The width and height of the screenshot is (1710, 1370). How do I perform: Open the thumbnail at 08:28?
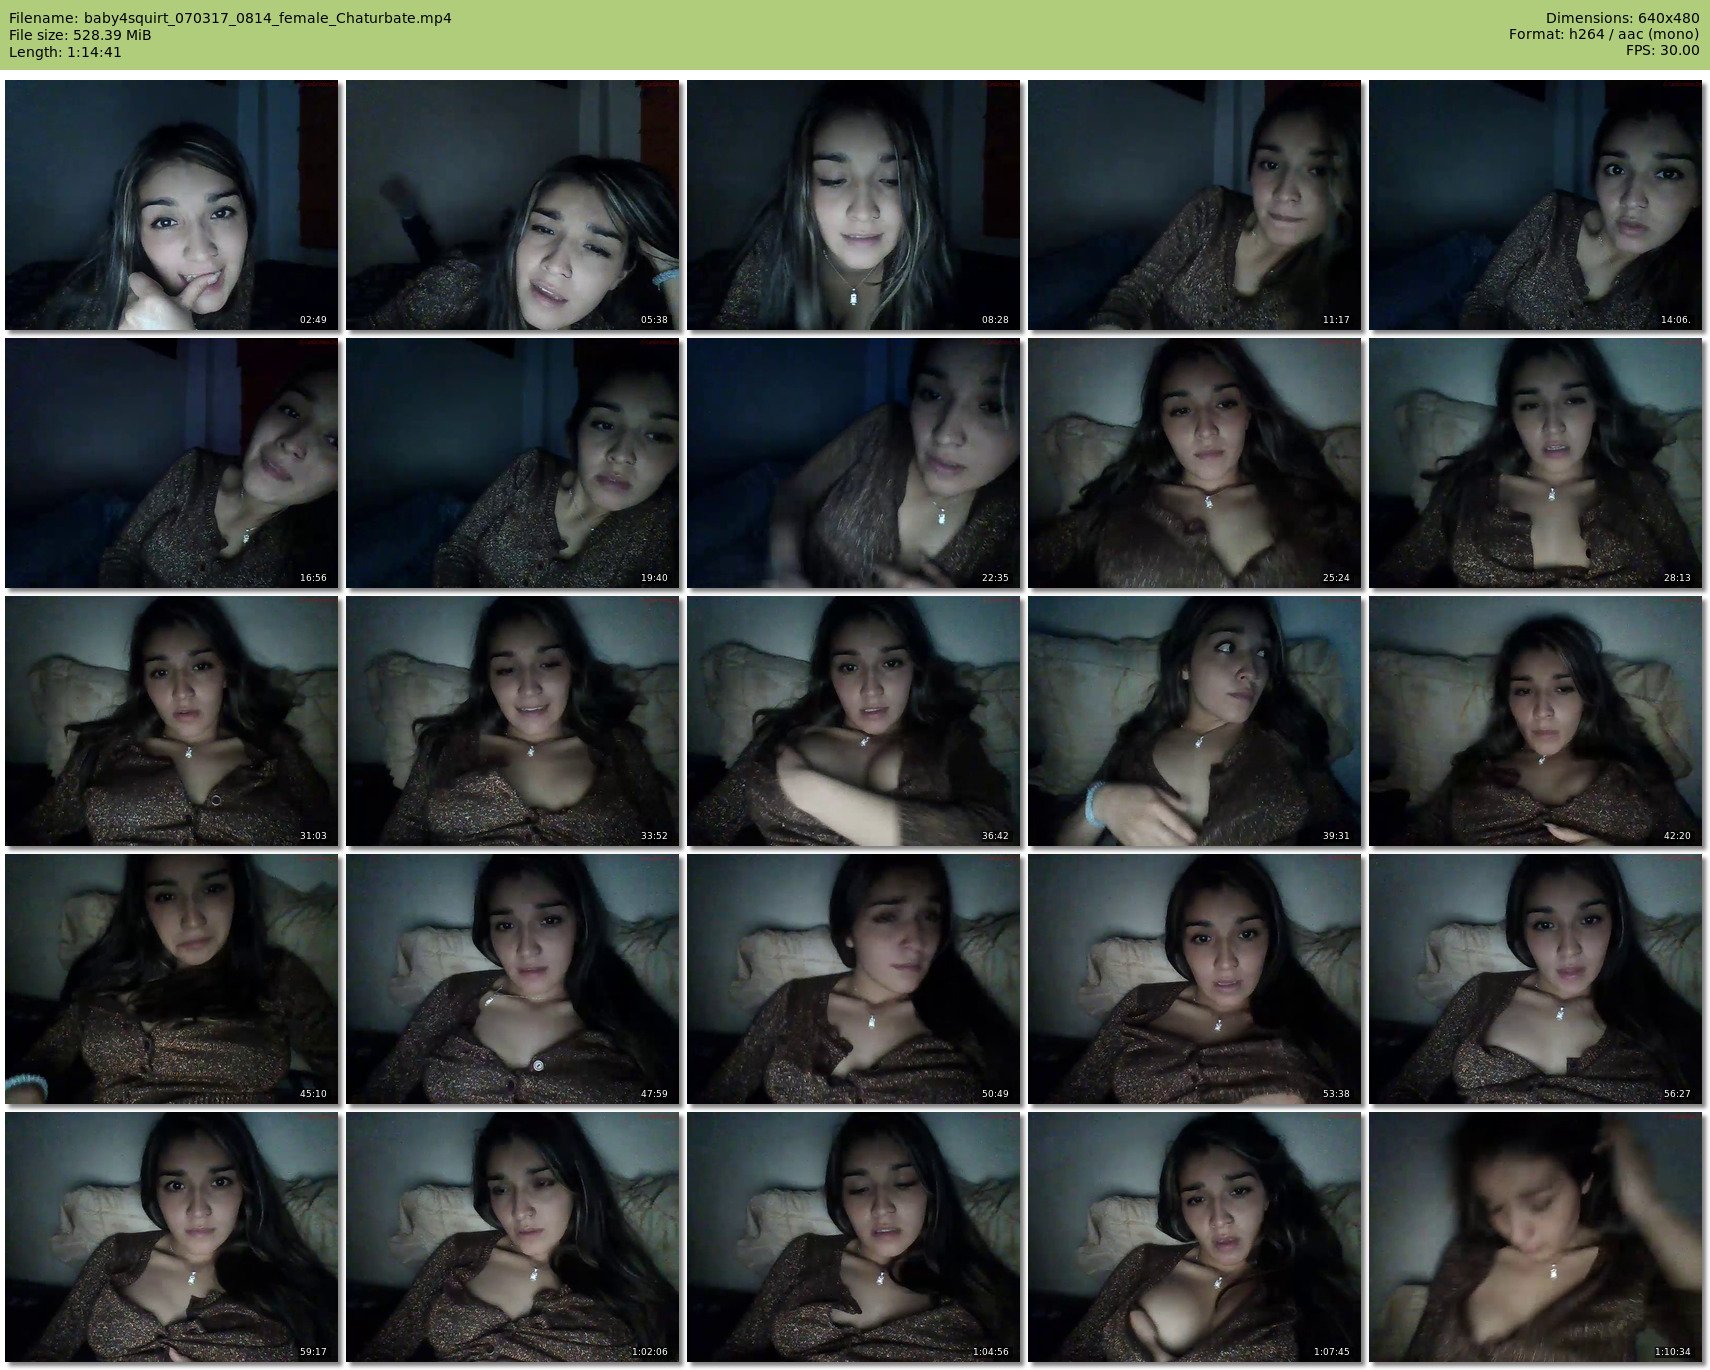[854, 205]
